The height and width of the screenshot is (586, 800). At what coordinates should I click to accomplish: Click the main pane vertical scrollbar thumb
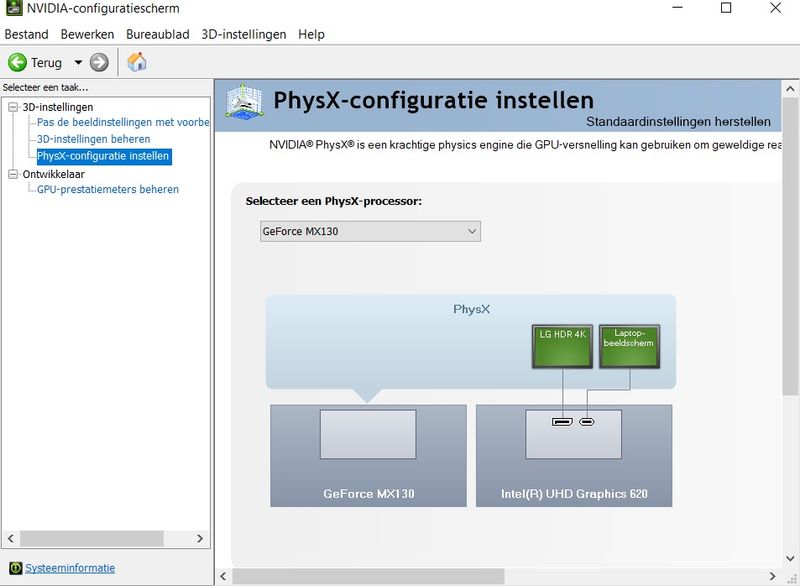(790, 246)
